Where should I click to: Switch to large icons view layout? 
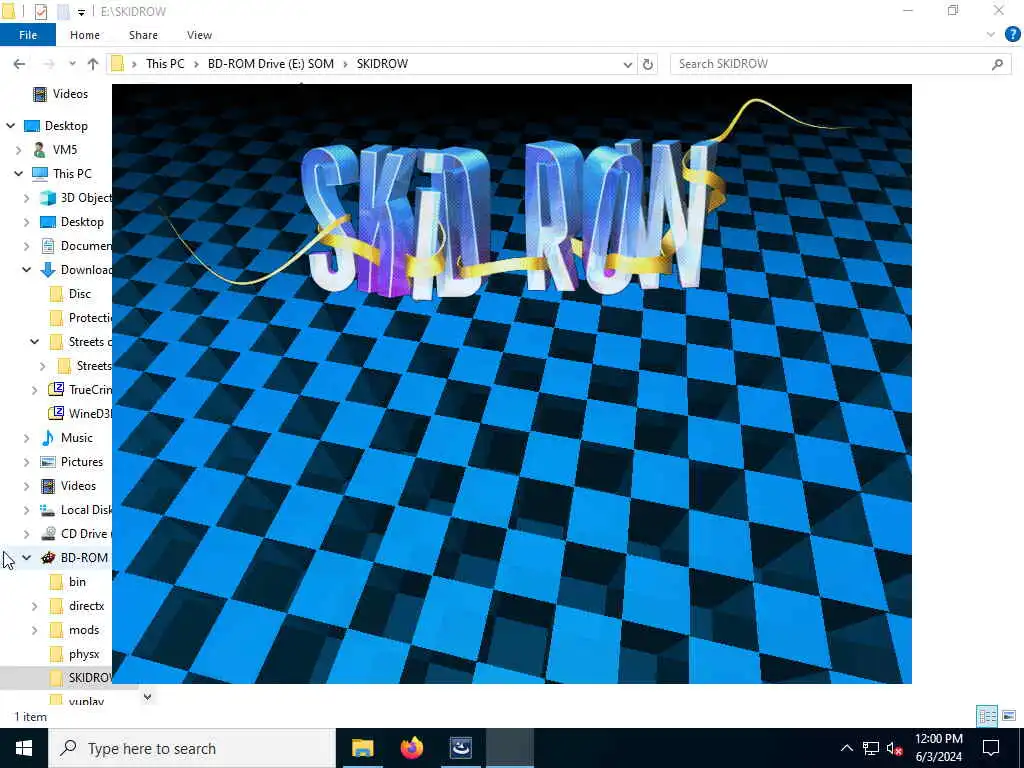click(x=1009, y=716)
